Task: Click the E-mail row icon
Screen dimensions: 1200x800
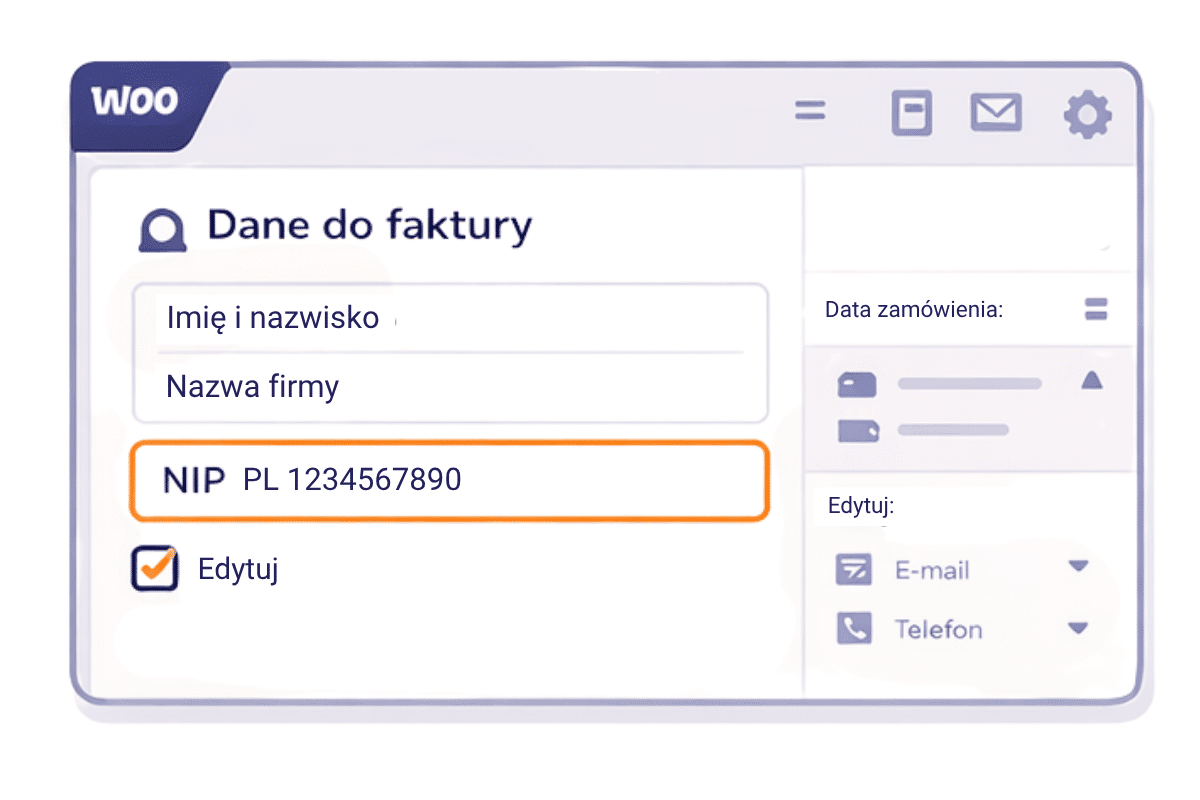Action: pos(853,570)
